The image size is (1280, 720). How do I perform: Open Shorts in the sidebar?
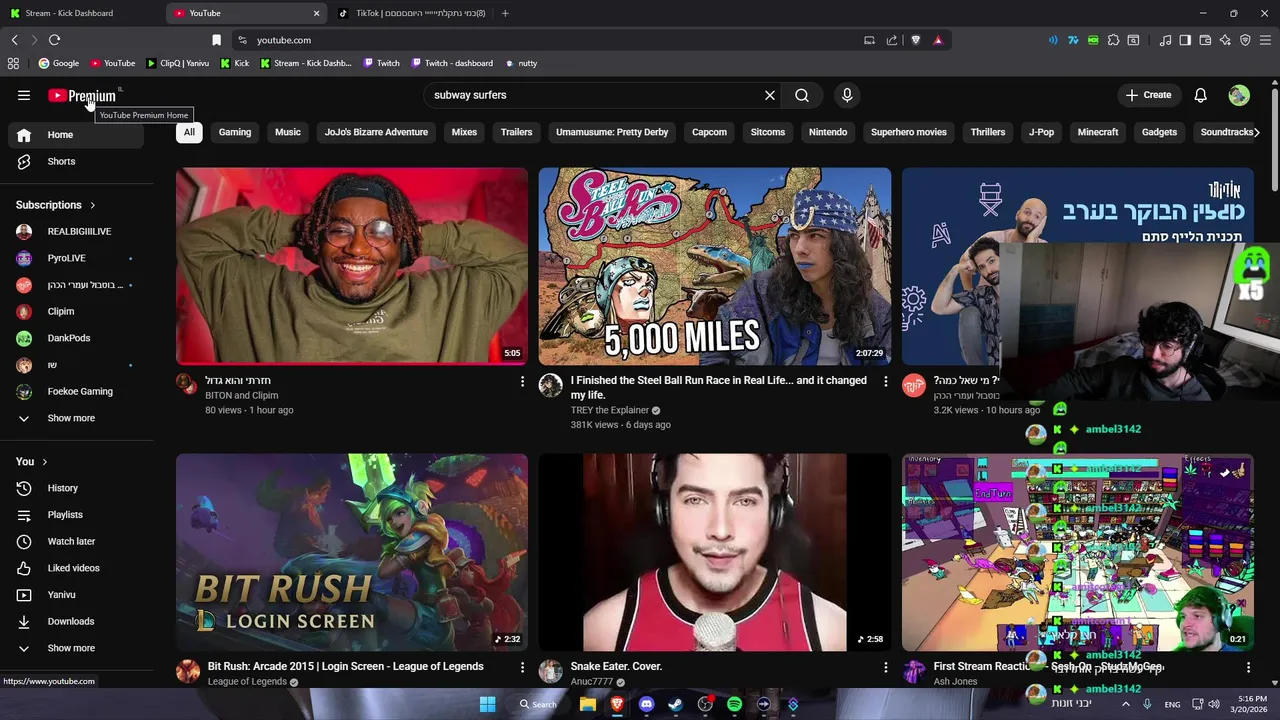click(x=76, y=161)
